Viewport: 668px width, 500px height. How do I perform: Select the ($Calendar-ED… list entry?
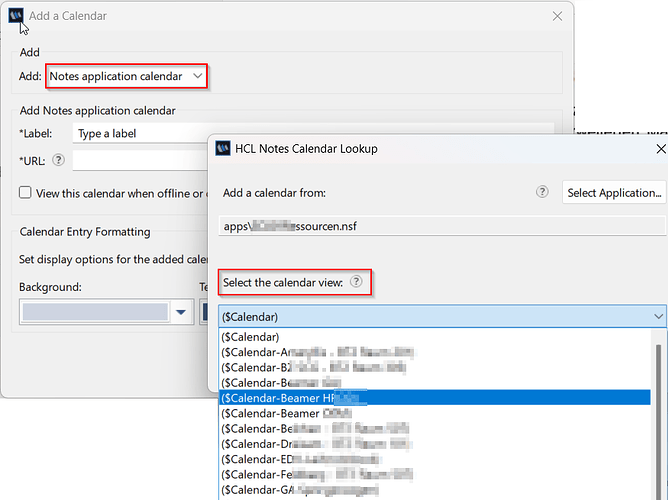[435, 459]
